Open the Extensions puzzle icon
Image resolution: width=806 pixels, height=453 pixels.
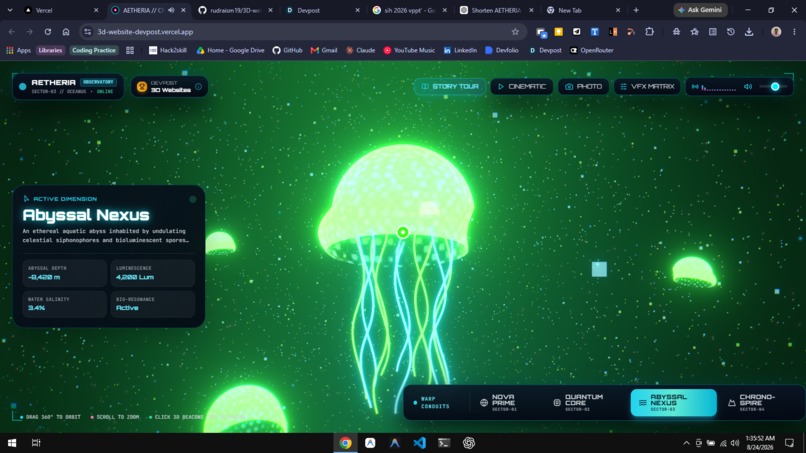[650, 32]
